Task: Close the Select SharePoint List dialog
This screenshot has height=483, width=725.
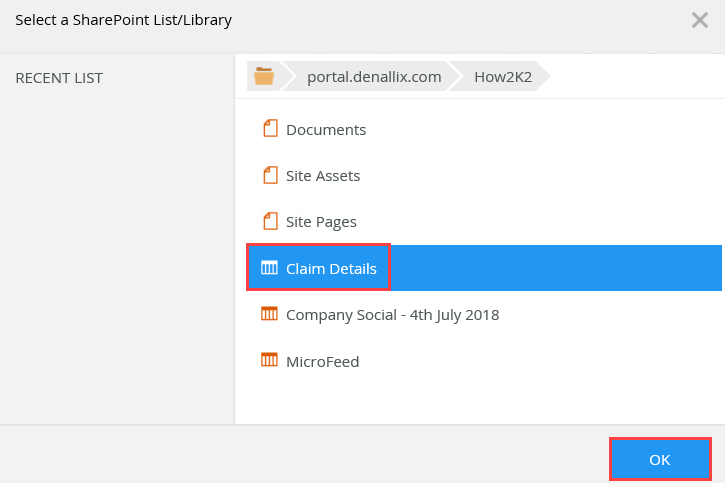Action: coord(700,20)
